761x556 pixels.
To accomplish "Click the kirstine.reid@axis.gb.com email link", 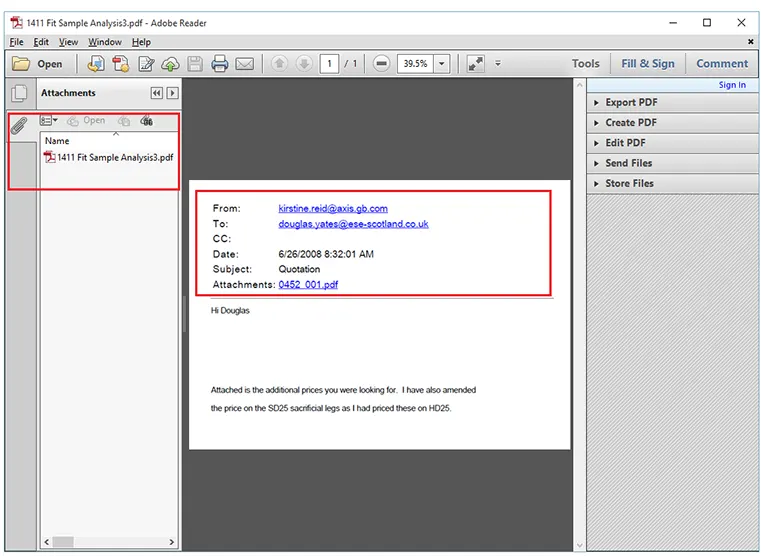I will (333, 208).
